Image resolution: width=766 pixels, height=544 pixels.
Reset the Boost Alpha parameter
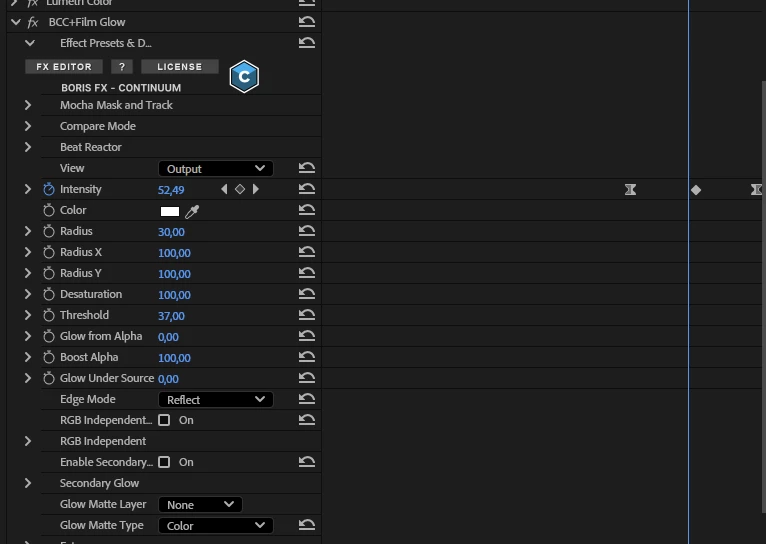(x=307, y=357)
